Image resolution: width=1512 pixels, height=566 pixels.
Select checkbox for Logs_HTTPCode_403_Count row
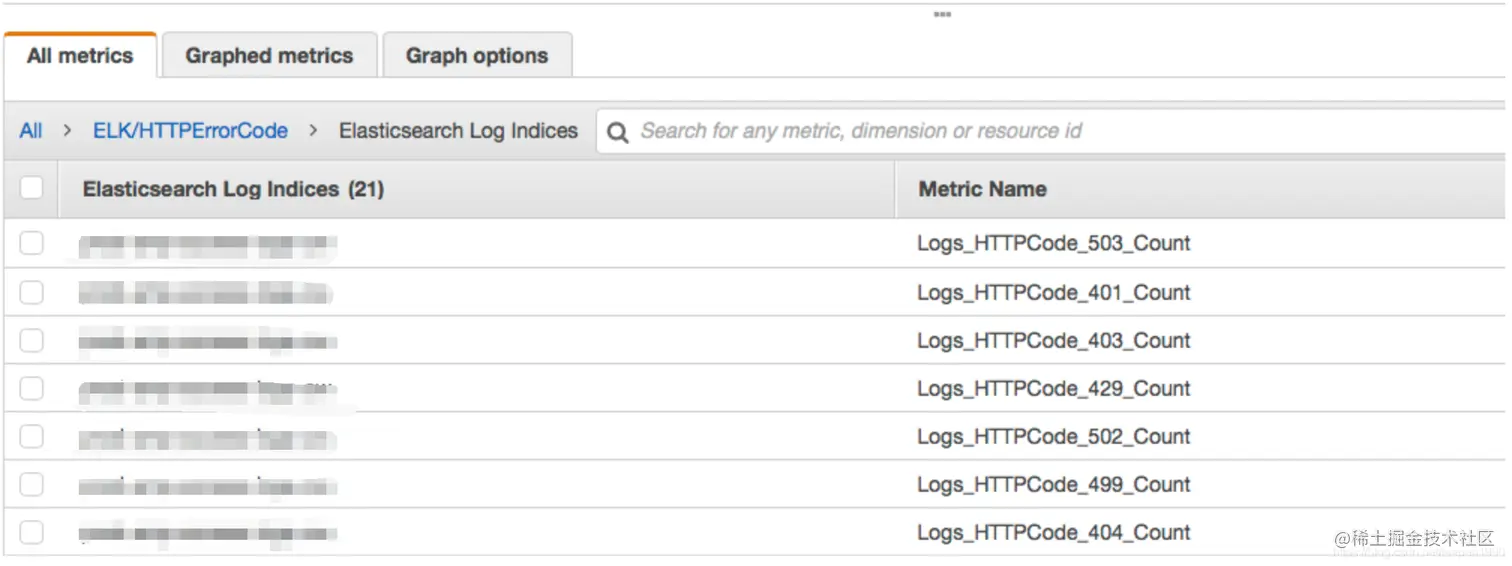[x=32, y=340]
